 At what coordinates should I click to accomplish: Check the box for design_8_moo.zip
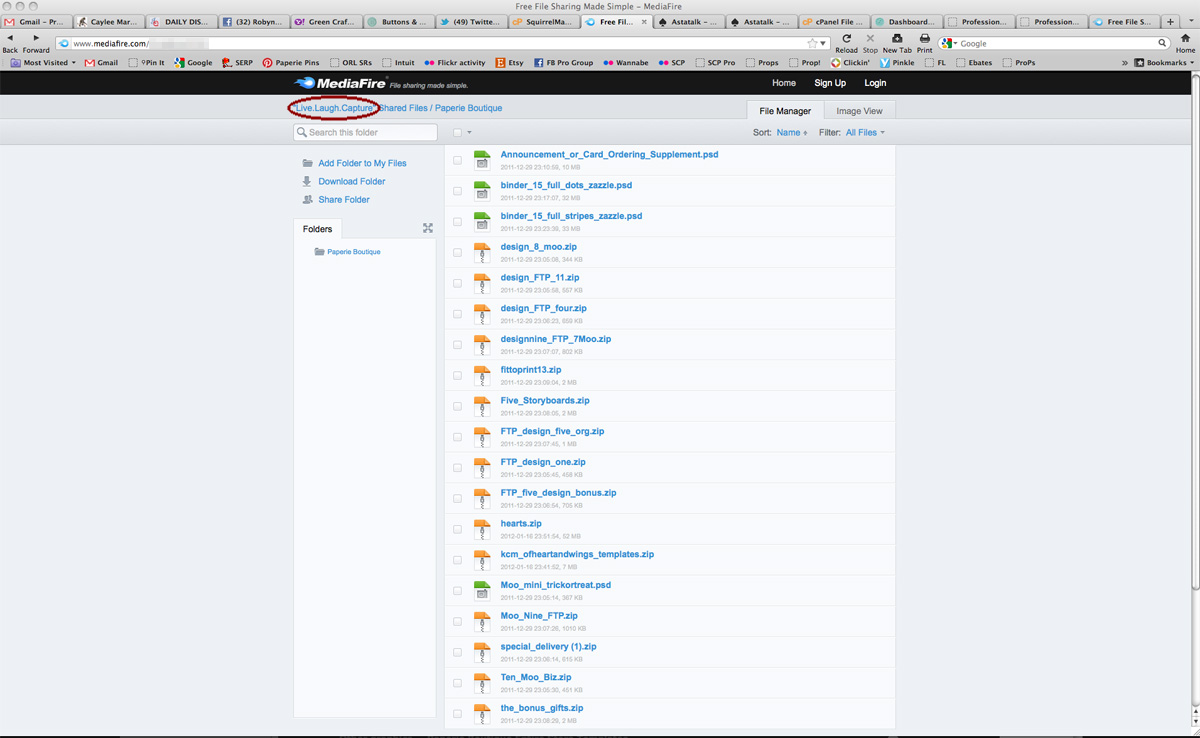[458, 252]
